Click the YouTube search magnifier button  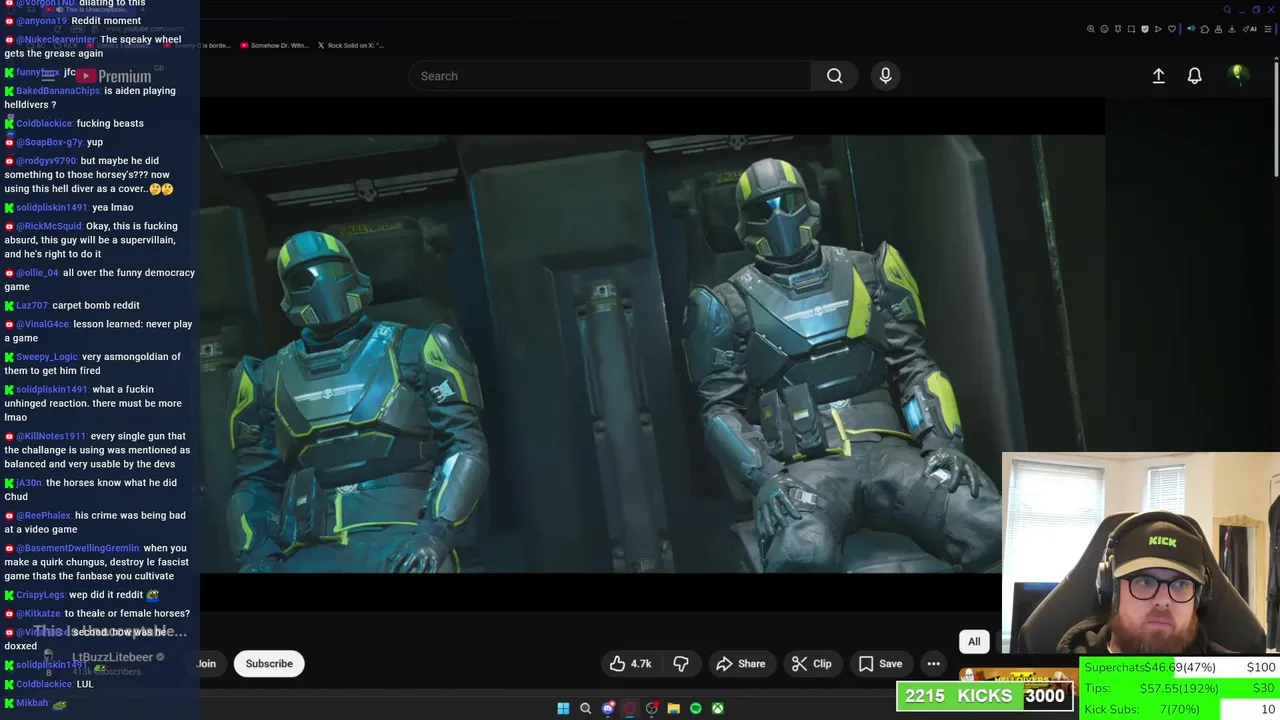834,76
